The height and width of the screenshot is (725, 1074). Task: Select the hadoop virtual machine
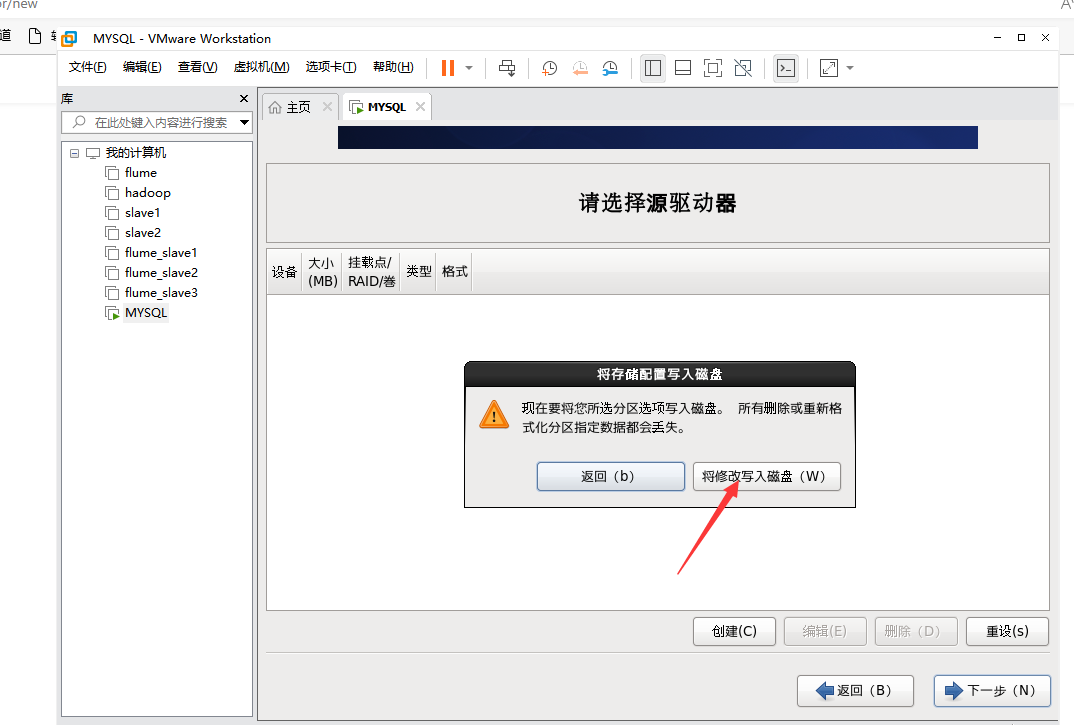(x=147, y=193)
